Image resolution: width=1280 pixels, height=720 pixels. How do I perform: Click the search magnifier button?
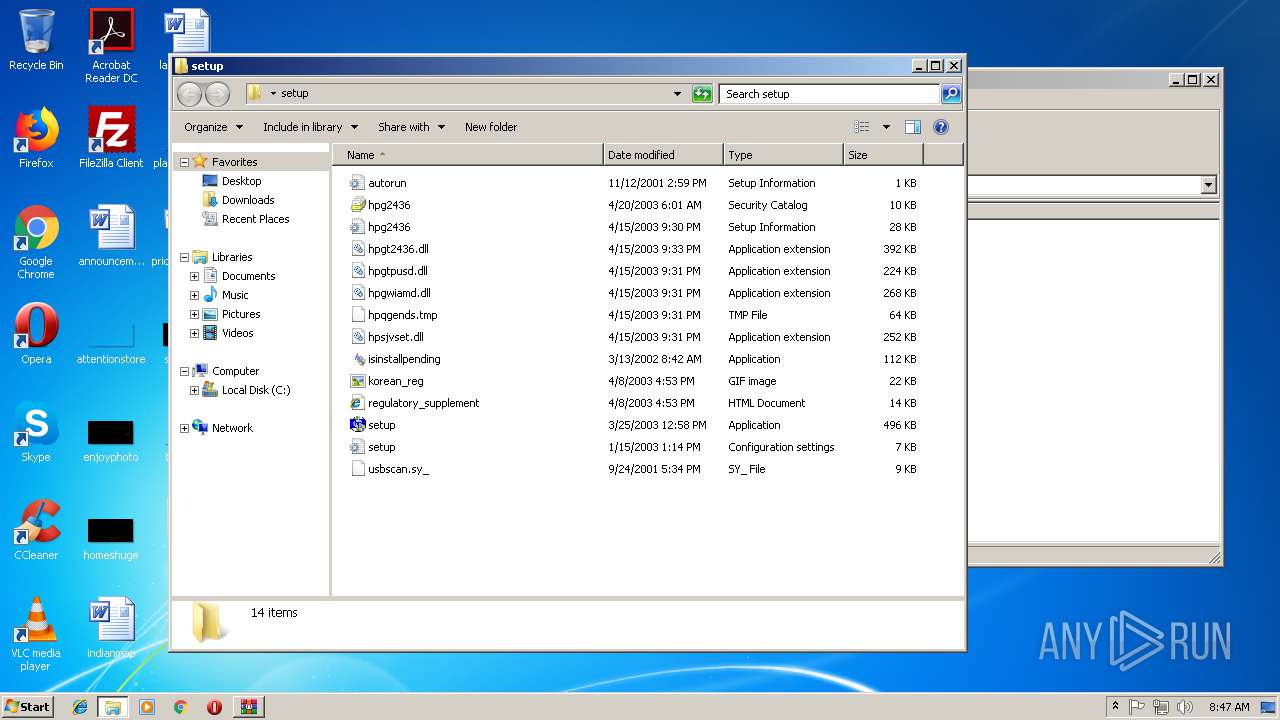point(951,94)
